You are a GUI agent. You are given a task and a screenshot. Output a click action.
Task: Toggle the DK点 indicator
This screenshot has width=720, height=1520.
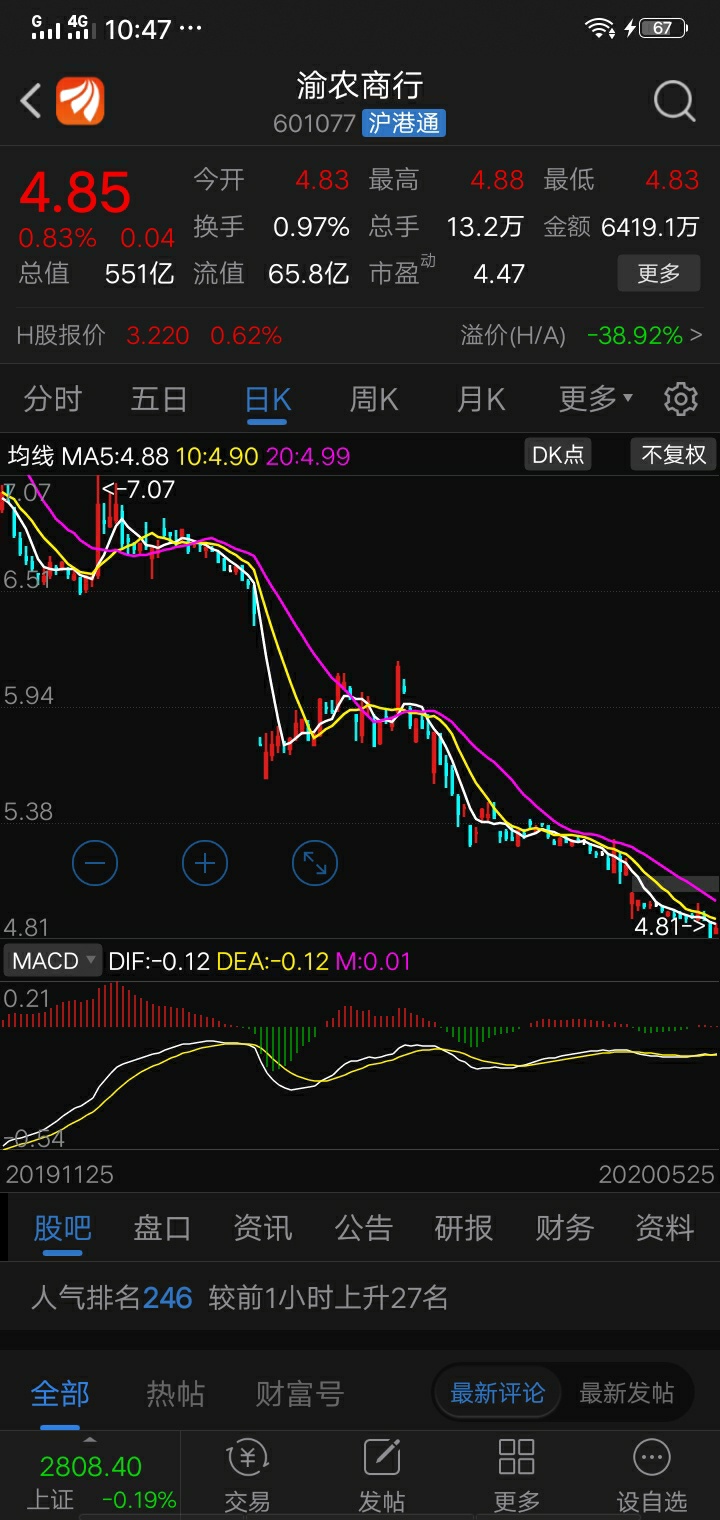[558, 455]
